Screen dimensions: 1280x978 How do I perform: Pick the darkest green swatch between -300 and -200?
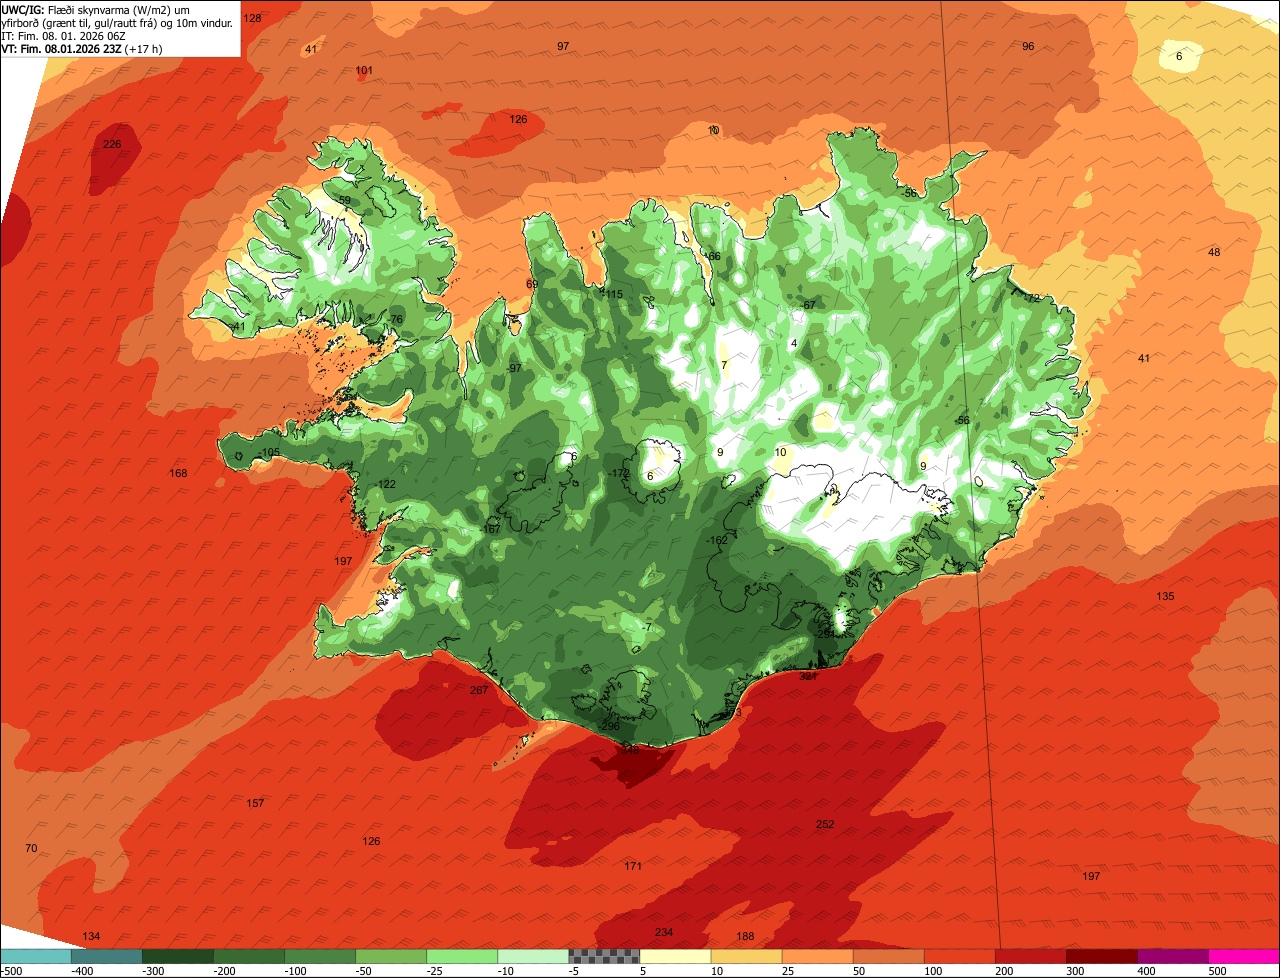point(177,956)
